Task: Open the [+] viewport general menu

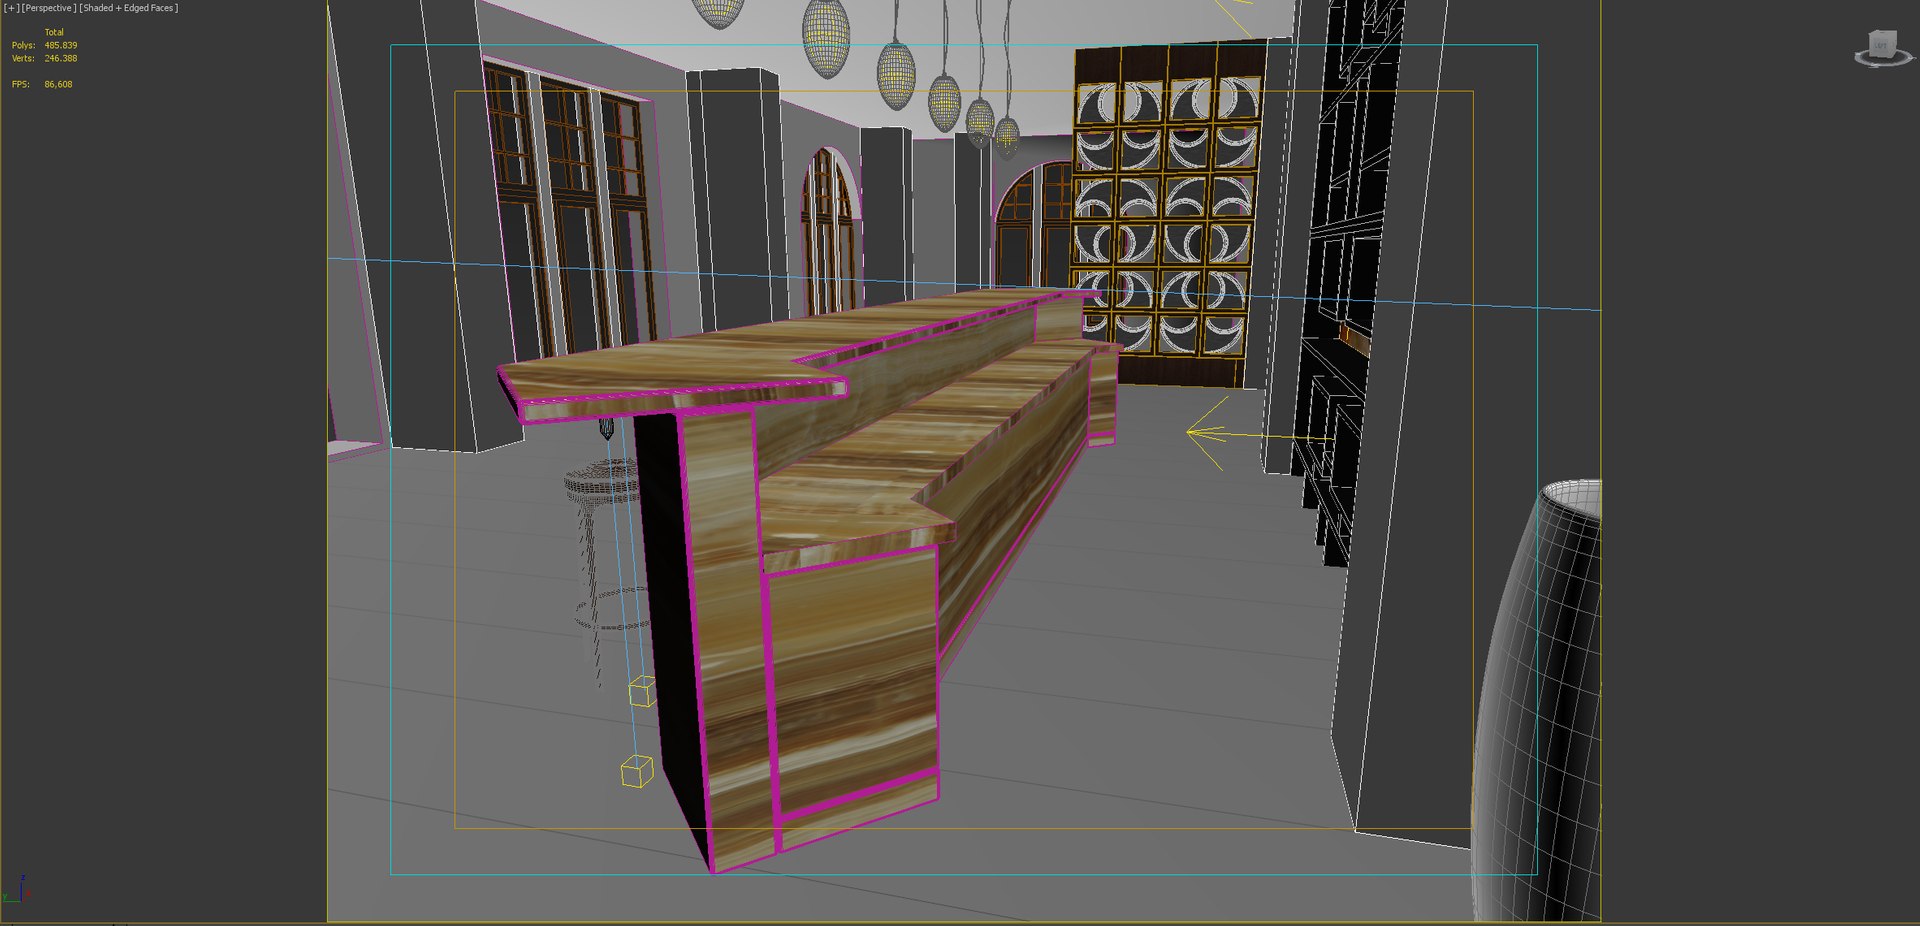Action: point(11,8)
